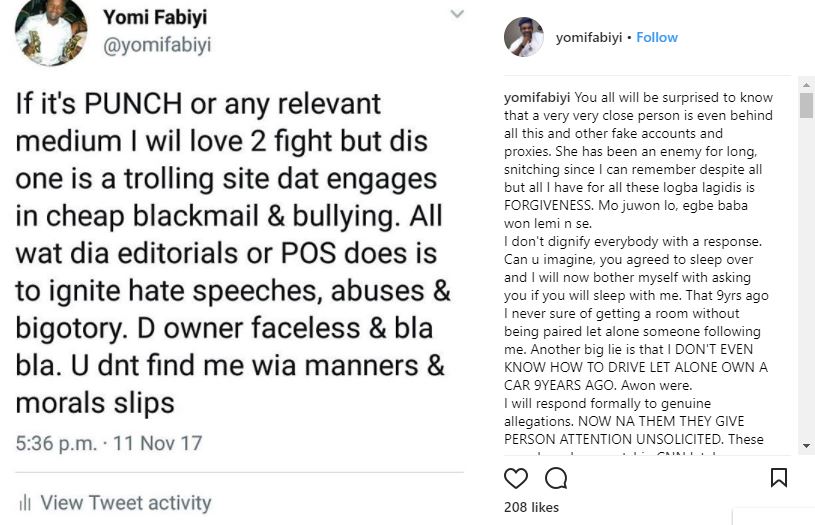The height and width of the screenshot is (525, 815).
Task: Save the post with the bookmark icon
Action: pos(780,478)
